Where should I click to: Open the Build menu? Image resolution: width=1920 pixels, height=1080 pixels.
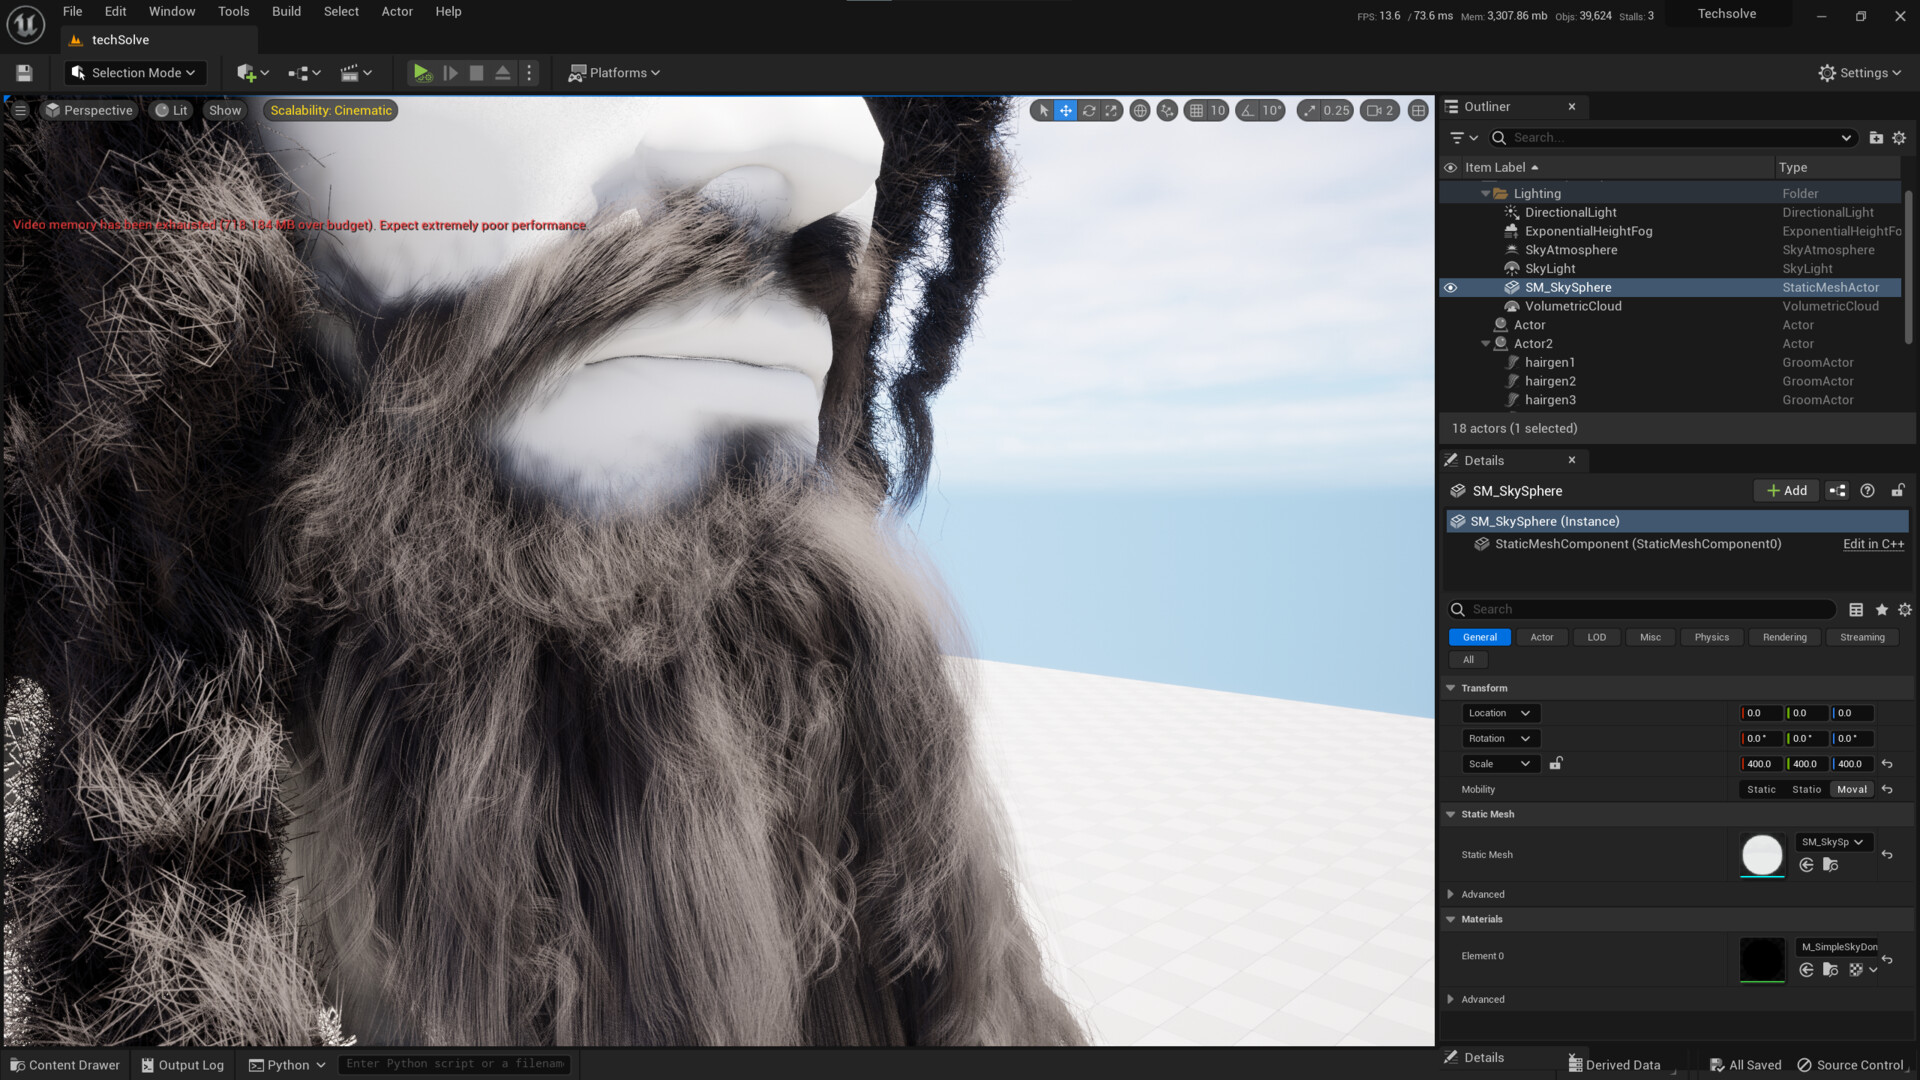[x=286, y=11]
